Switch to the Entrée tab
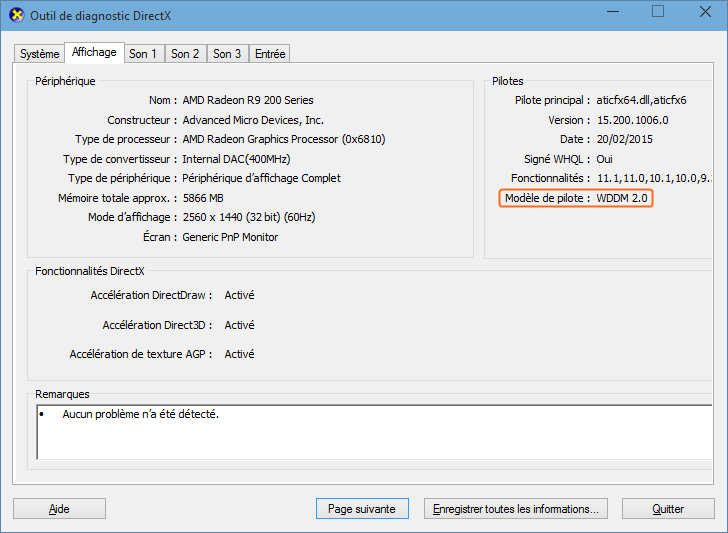The width and height of the screenshot is (728, 533). coord(270,54)
